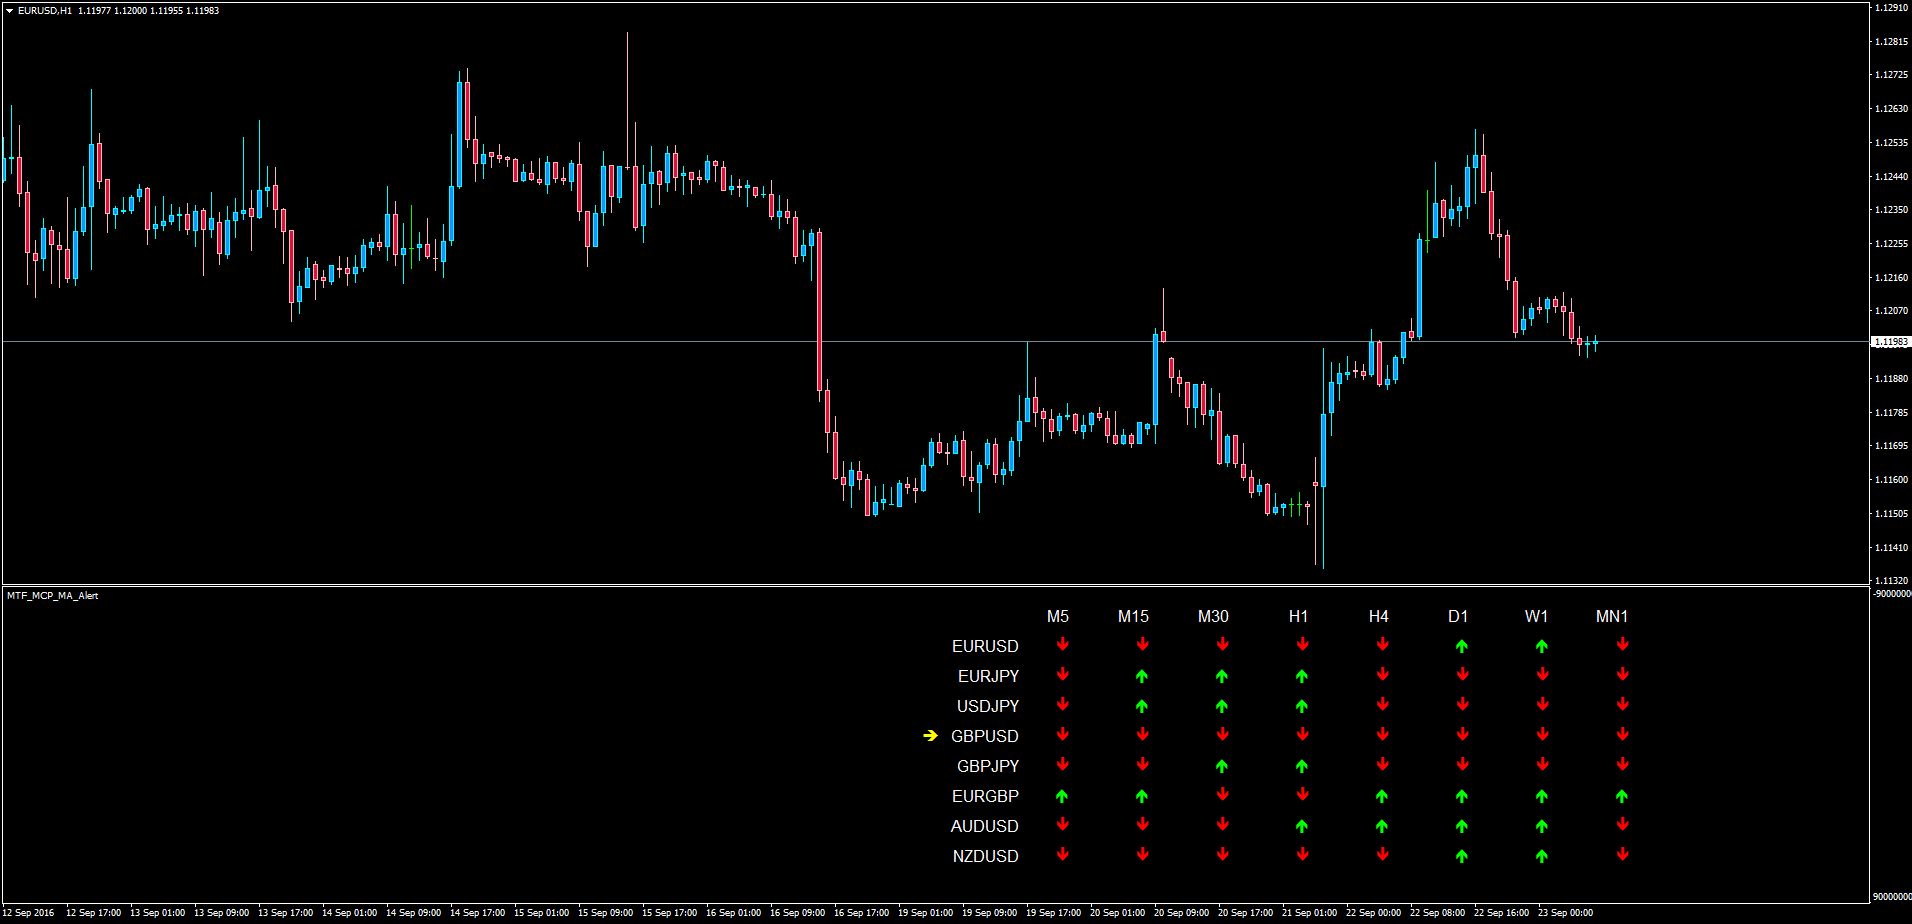Image resolution: width=1912 pixels, height=924 pixels.
Task: Click the EURGBP H4 green up arrow
Action: [x=1381, y=796]
